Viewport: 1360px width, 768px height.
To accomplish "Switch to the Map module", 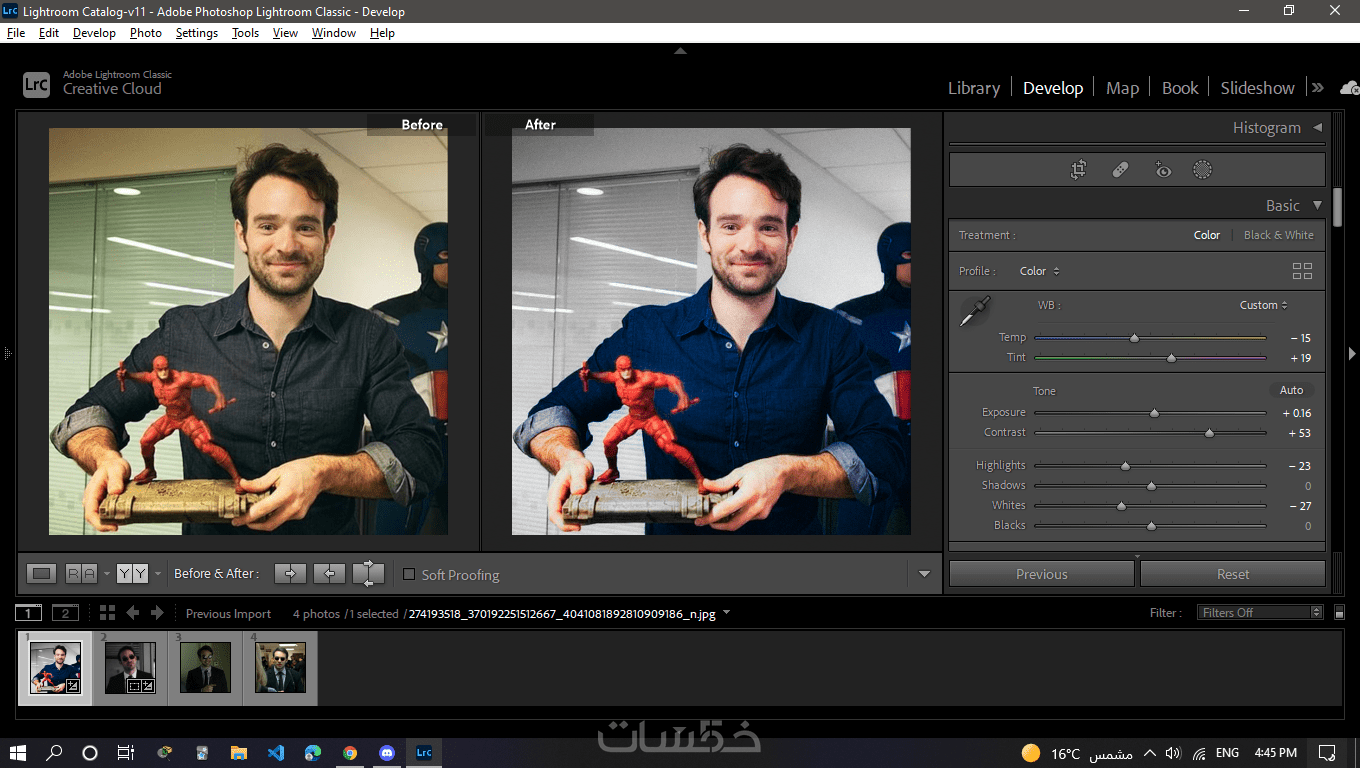I will (1122, 88).
